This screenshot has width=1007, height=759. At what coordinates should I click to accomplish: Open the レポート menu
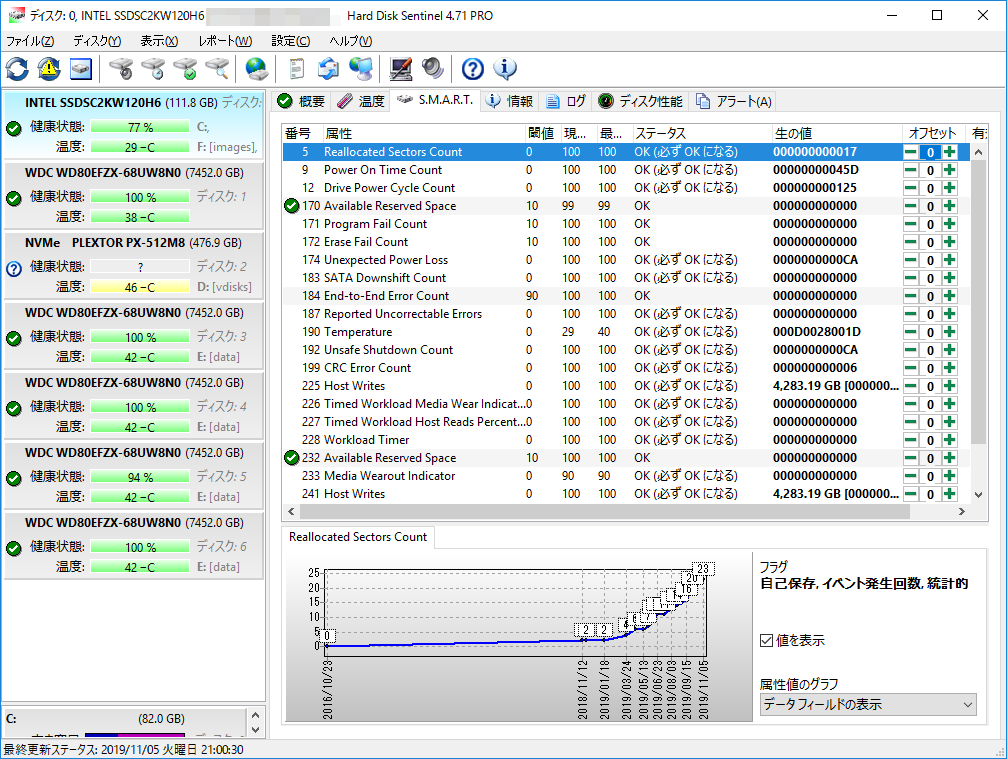[x=225, y=41]
